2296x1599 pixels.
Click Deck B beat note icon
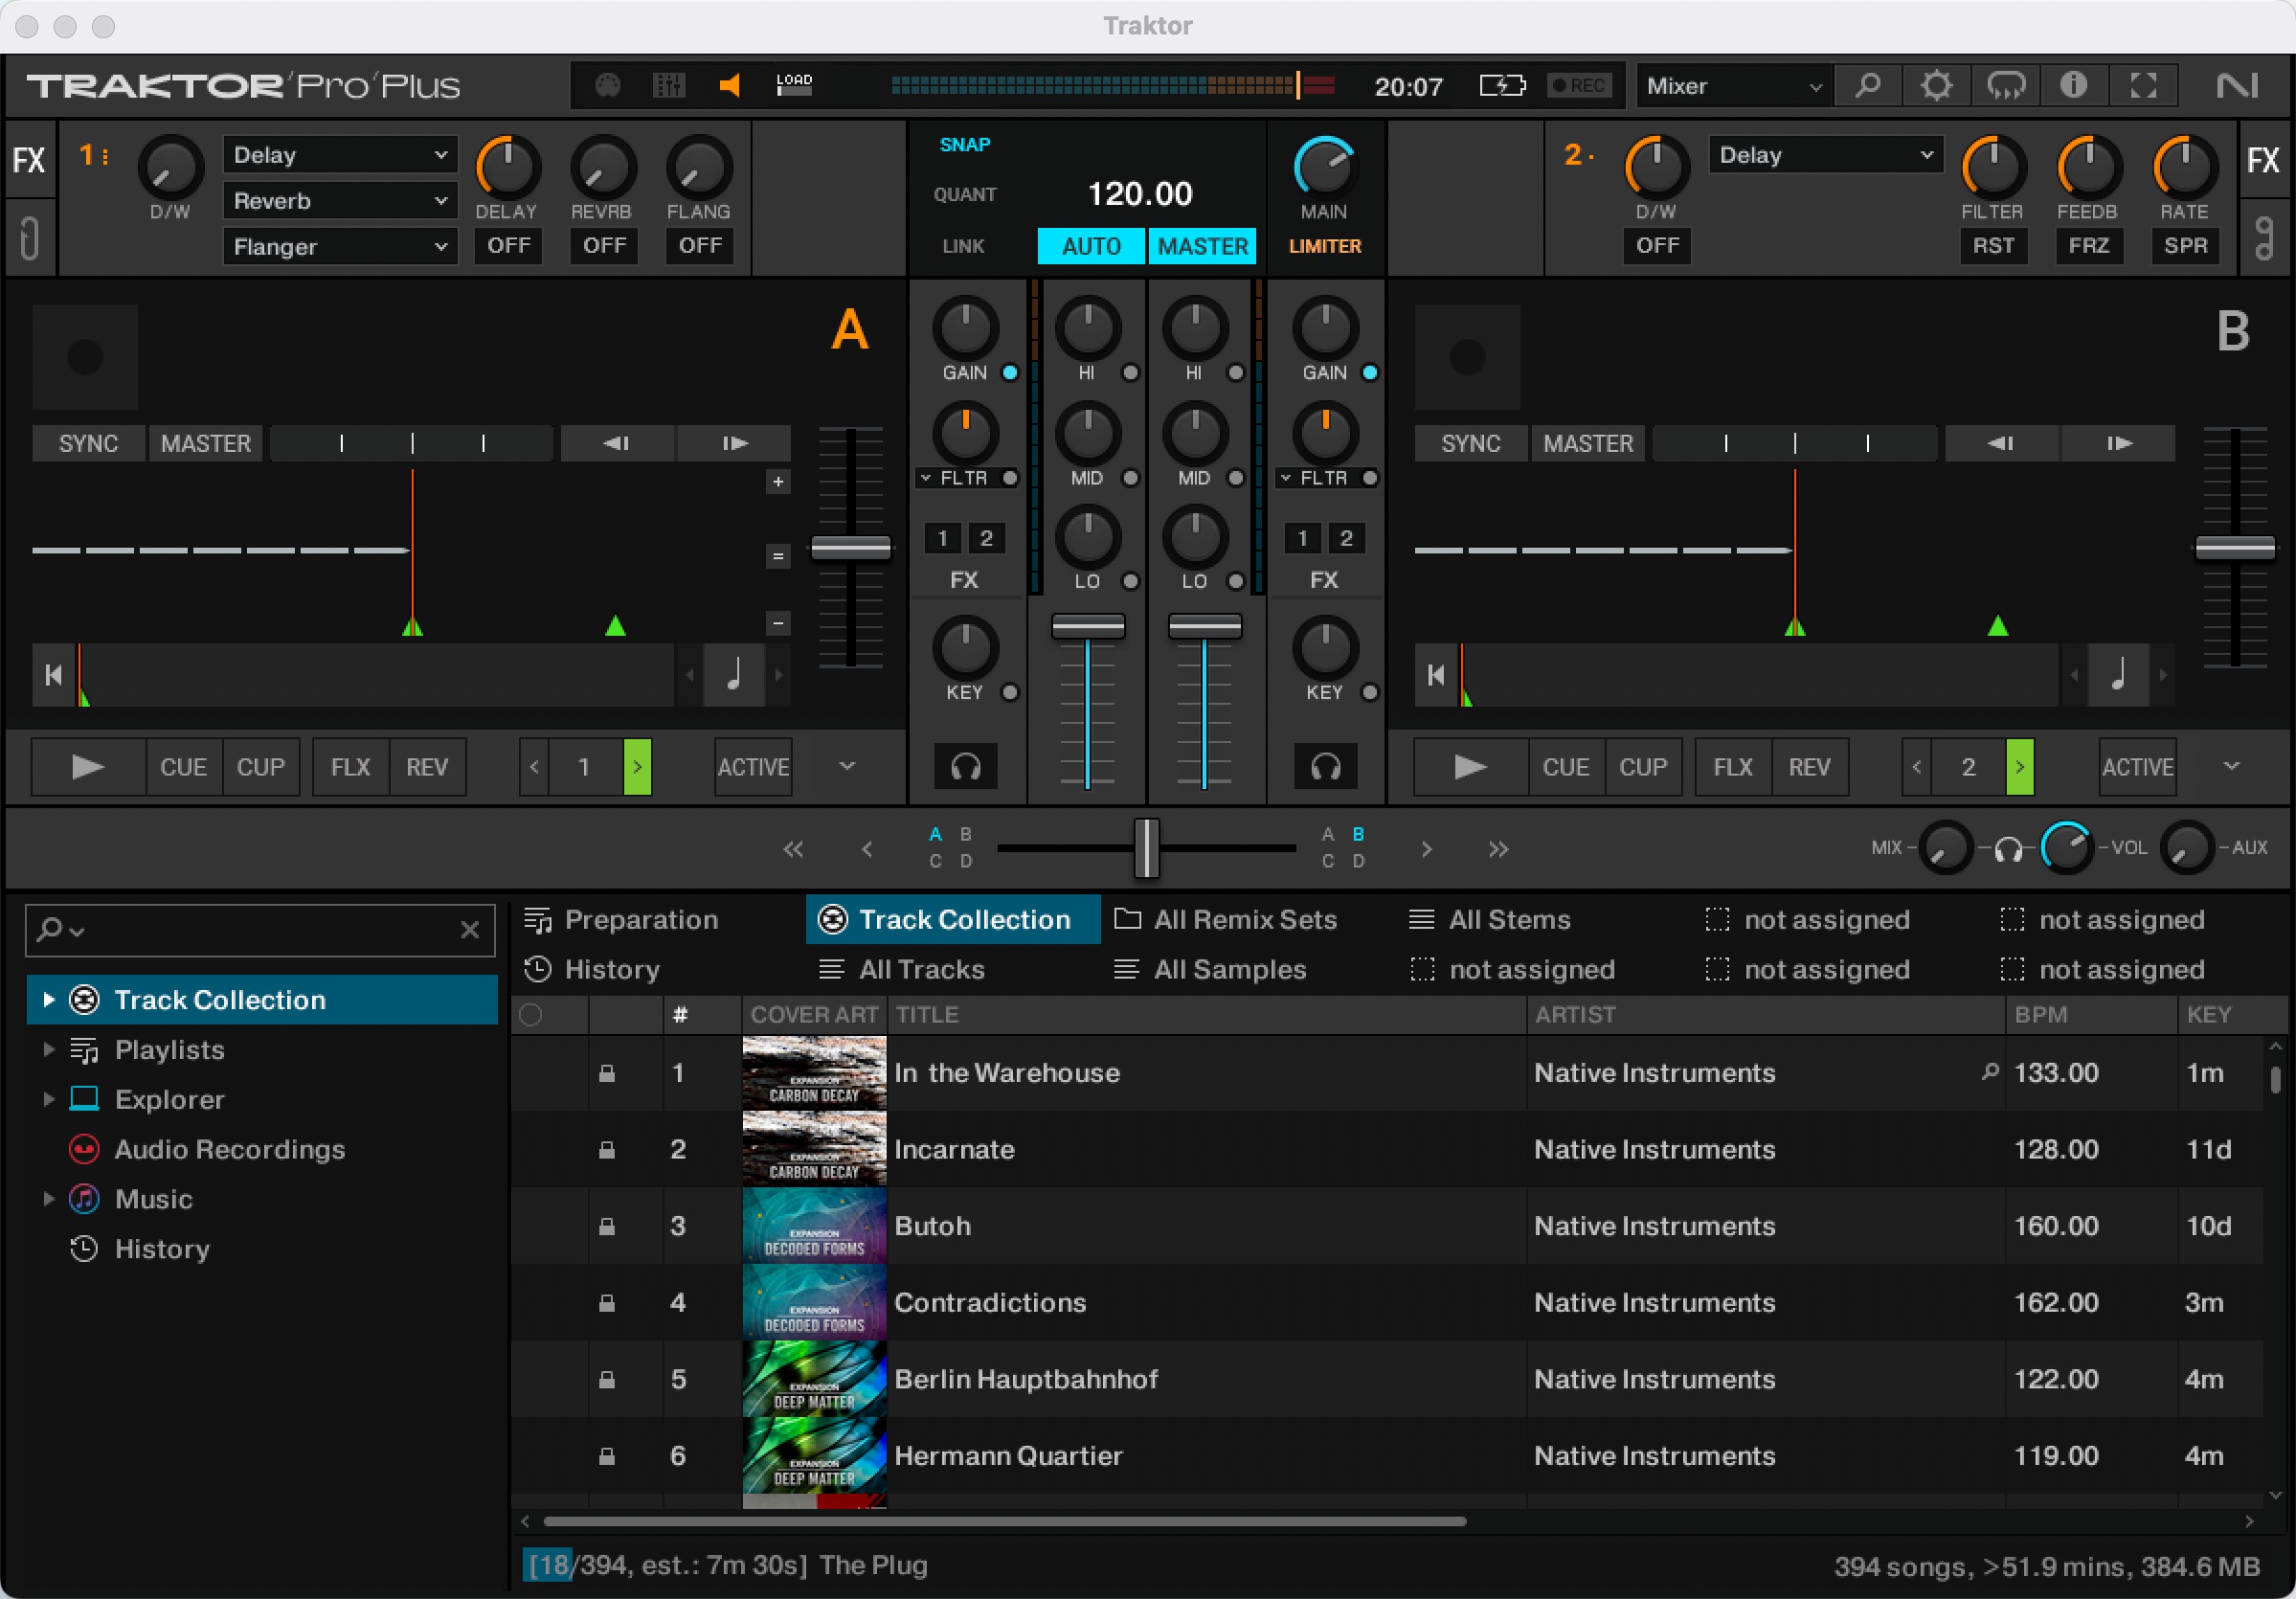click(x=2118, y=675)
